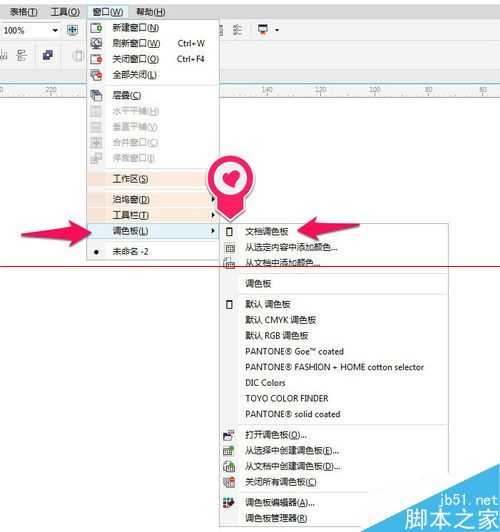This screenshot has height=532, width=500.
Task: Click the align and distribute icon
Action: tap(22, 55)
